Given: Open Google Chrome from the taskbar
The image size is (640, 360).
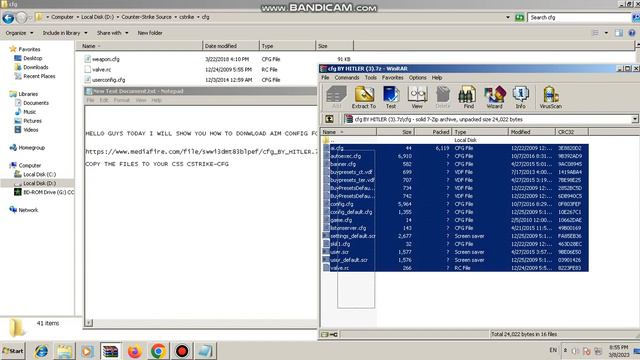Looking at the screenshot, I should tap(158, 351).
